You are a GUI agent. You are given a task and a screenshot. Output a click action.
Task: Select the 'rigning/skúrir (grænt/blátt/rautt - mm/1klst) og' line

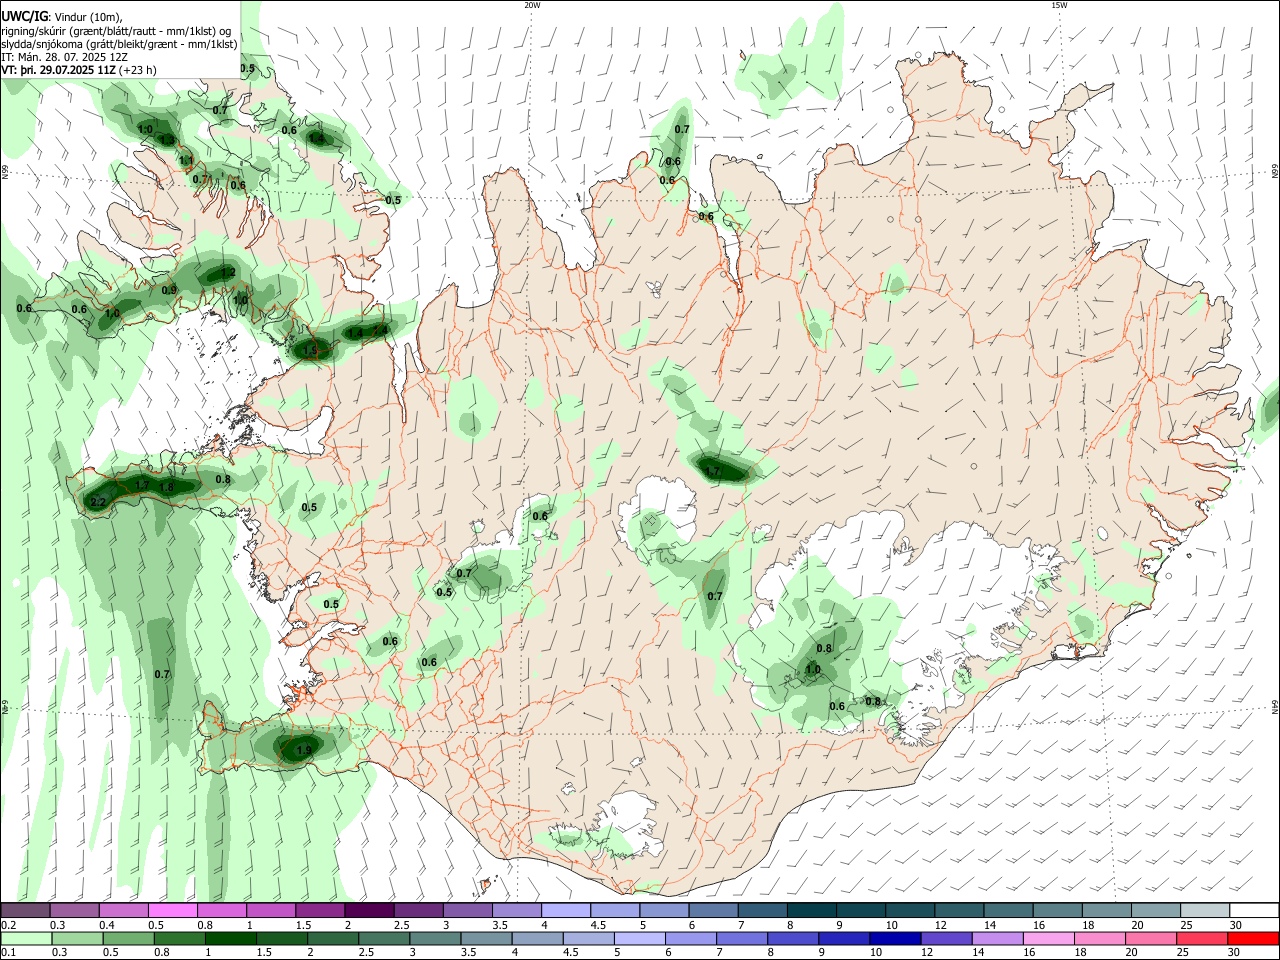point(116,31)
